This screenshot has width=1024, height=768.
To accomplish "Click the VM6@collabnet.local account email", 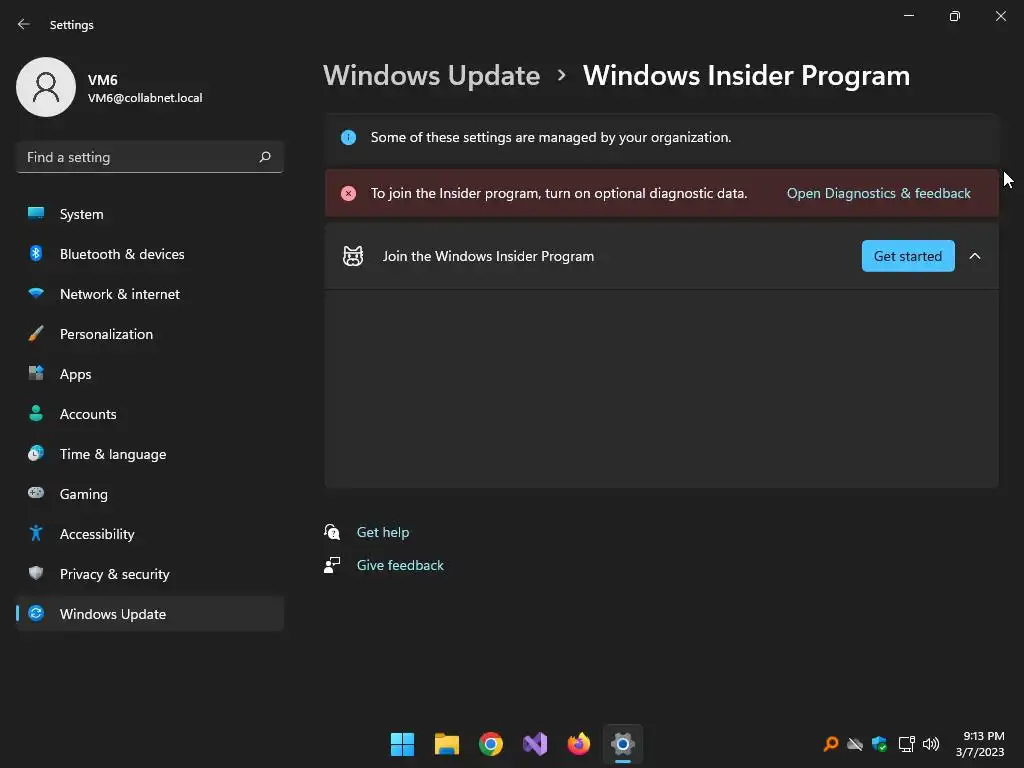I will (x=145, y=98).
